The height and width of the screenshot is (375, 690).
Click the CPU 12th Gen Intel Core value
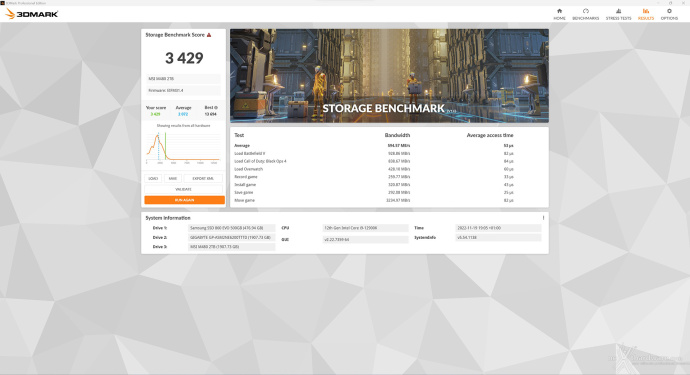365,228
